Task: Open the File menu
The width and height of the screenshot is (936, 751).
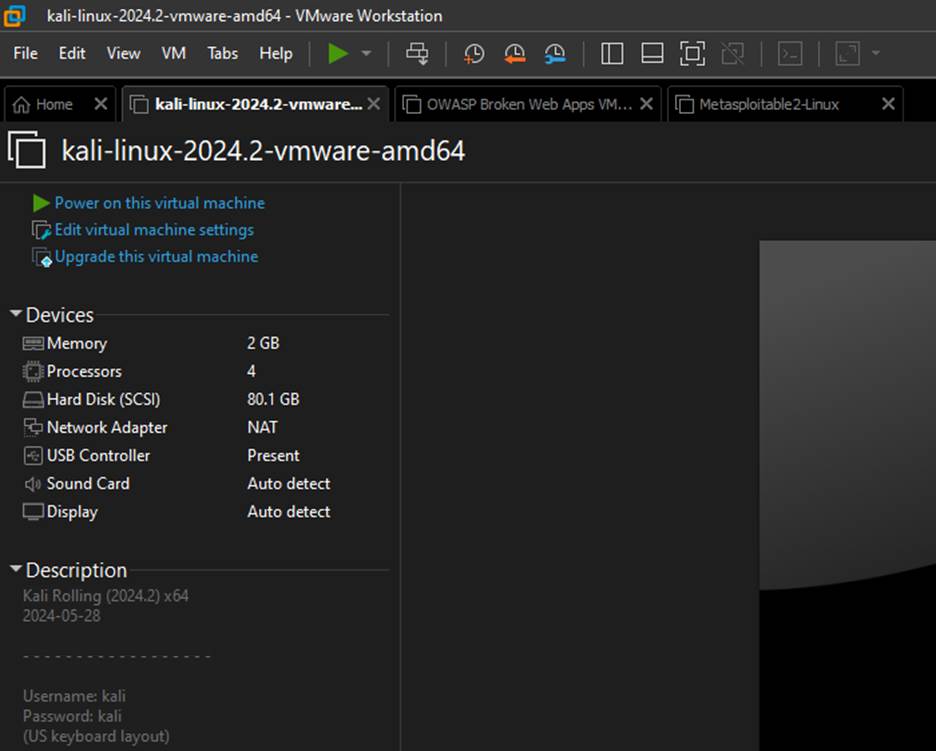Action: (x=25, y=53)
